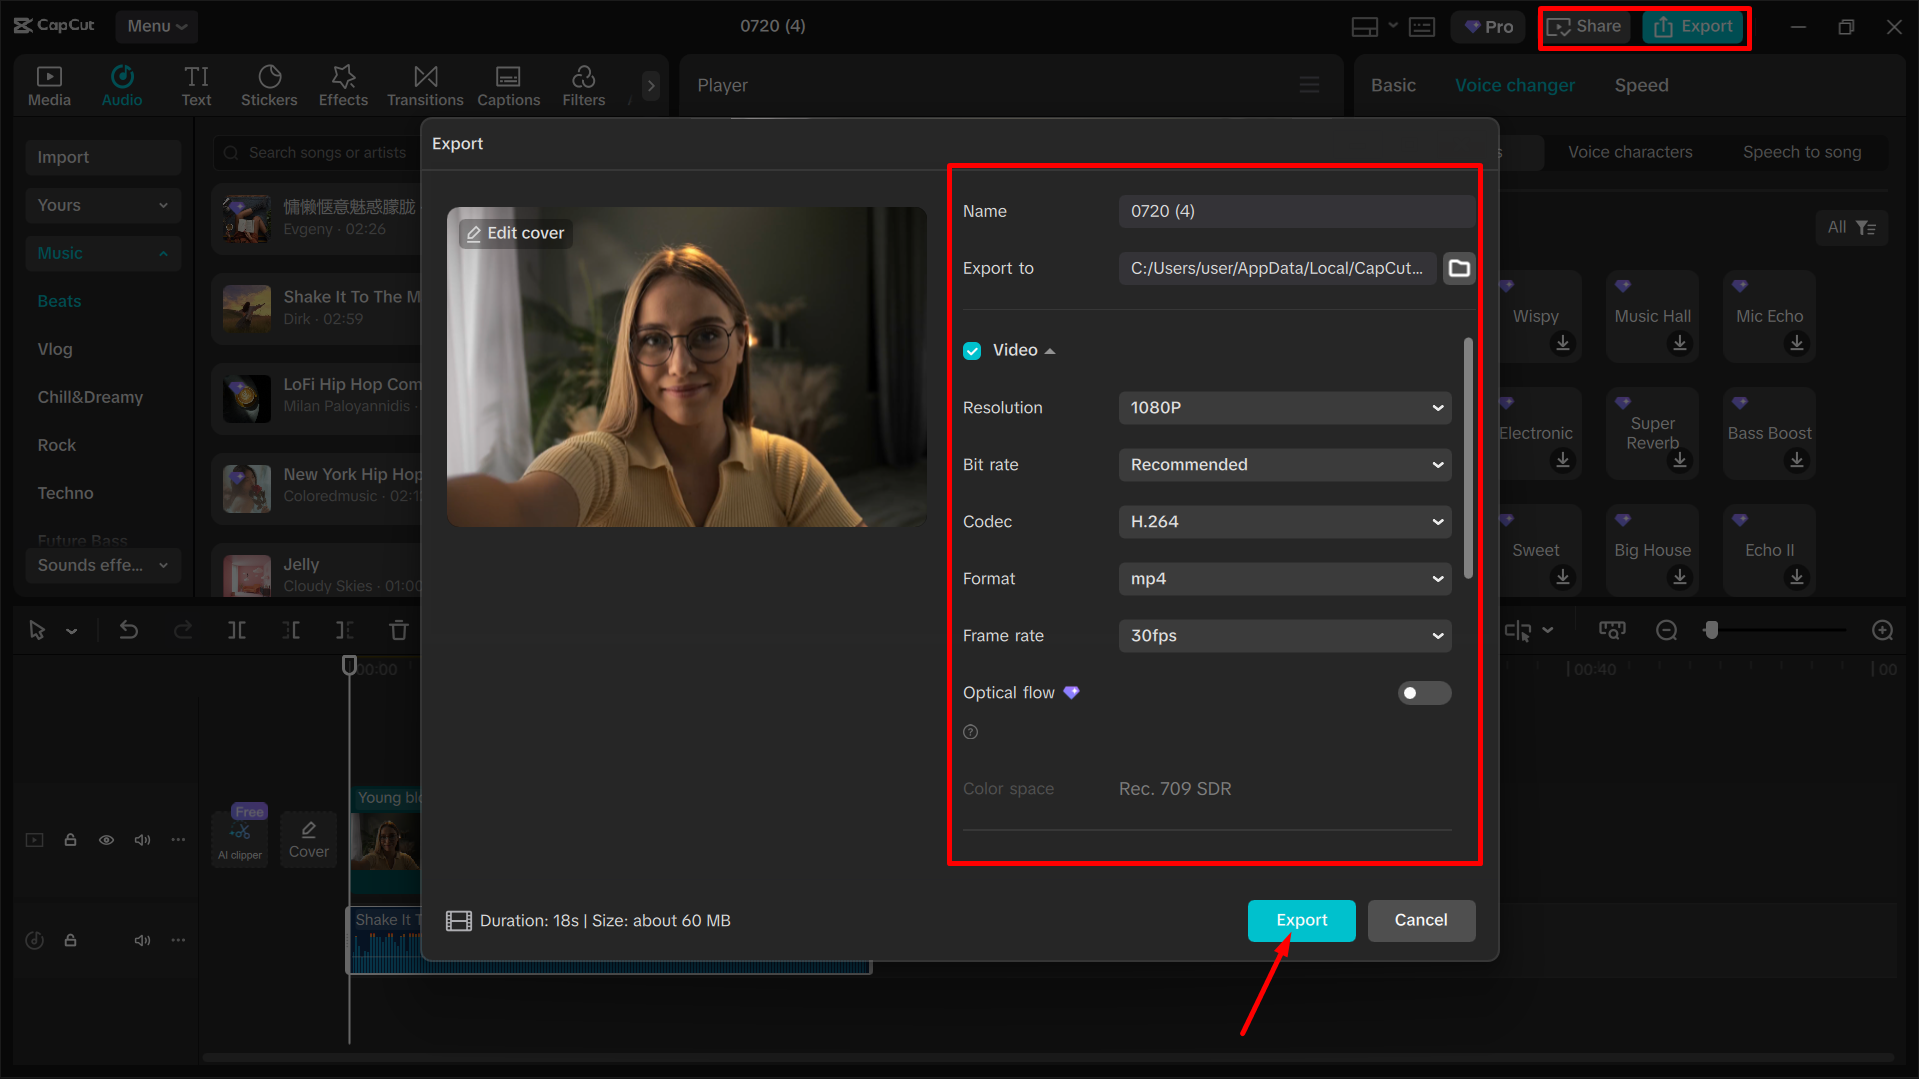Uncheck the Video export checkbox

(x=972, y=350)
